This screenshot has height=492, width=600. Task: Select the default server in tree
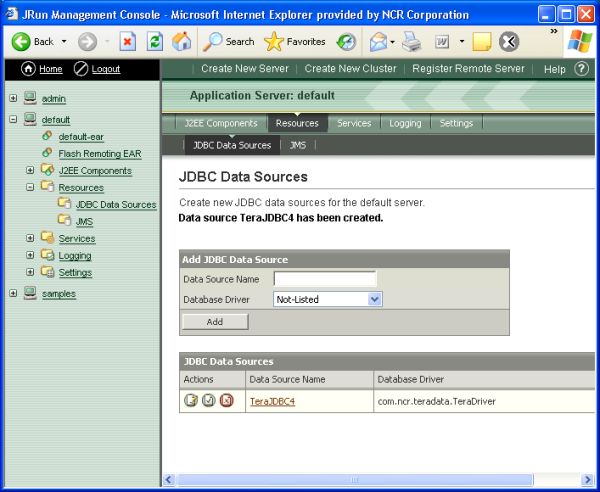tap(56, 120)
